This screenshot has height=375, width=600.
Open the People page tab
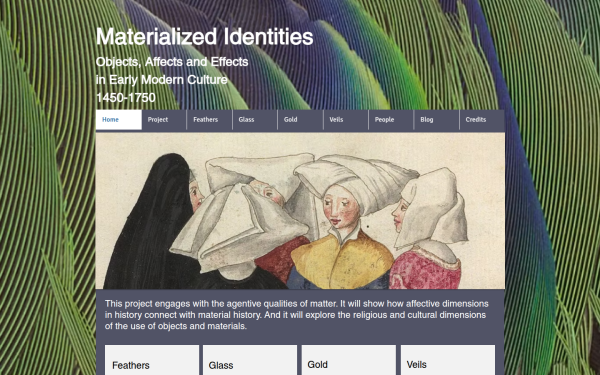(x=391, y=120)
